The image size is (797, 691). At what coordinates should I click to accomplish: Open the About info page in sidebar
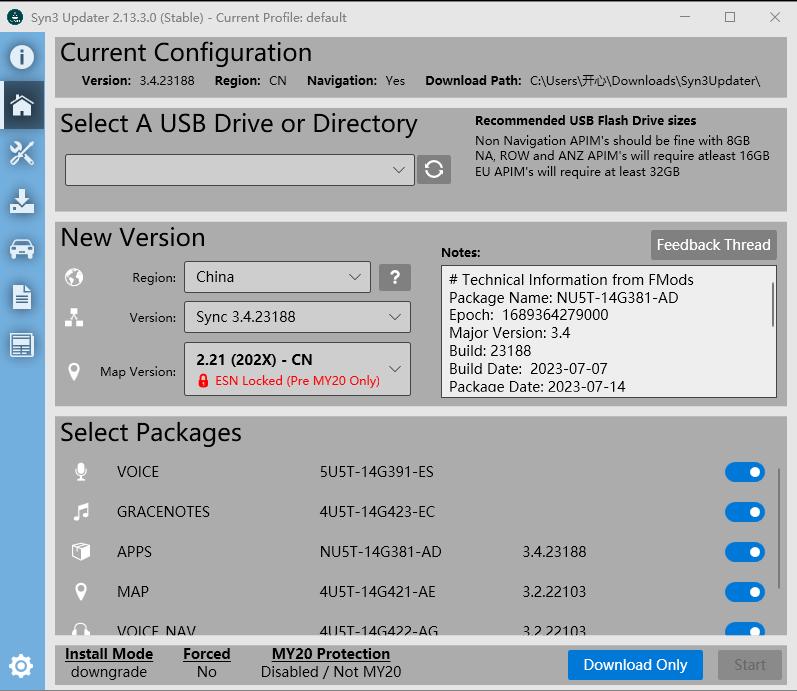pyautogui.click(x=22, y=56)
